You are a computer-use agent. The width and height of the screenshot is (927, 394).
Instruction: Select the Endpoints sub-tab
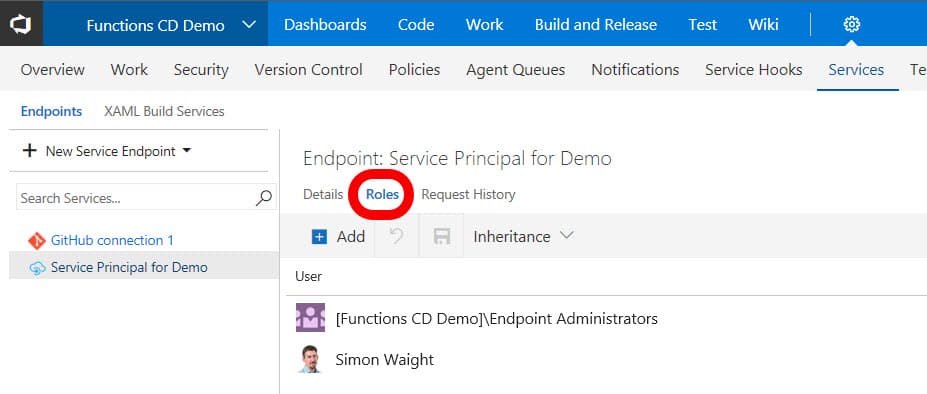pos(51,111)
